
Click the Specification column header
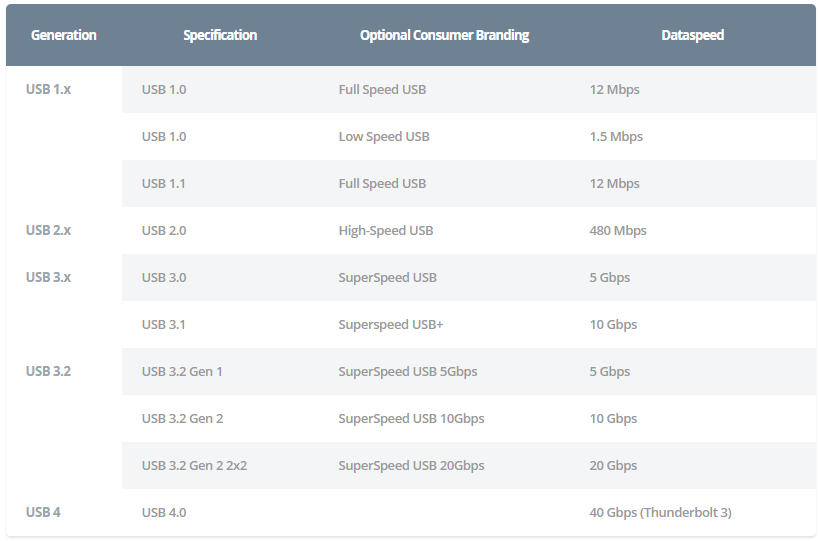(220, 35)
